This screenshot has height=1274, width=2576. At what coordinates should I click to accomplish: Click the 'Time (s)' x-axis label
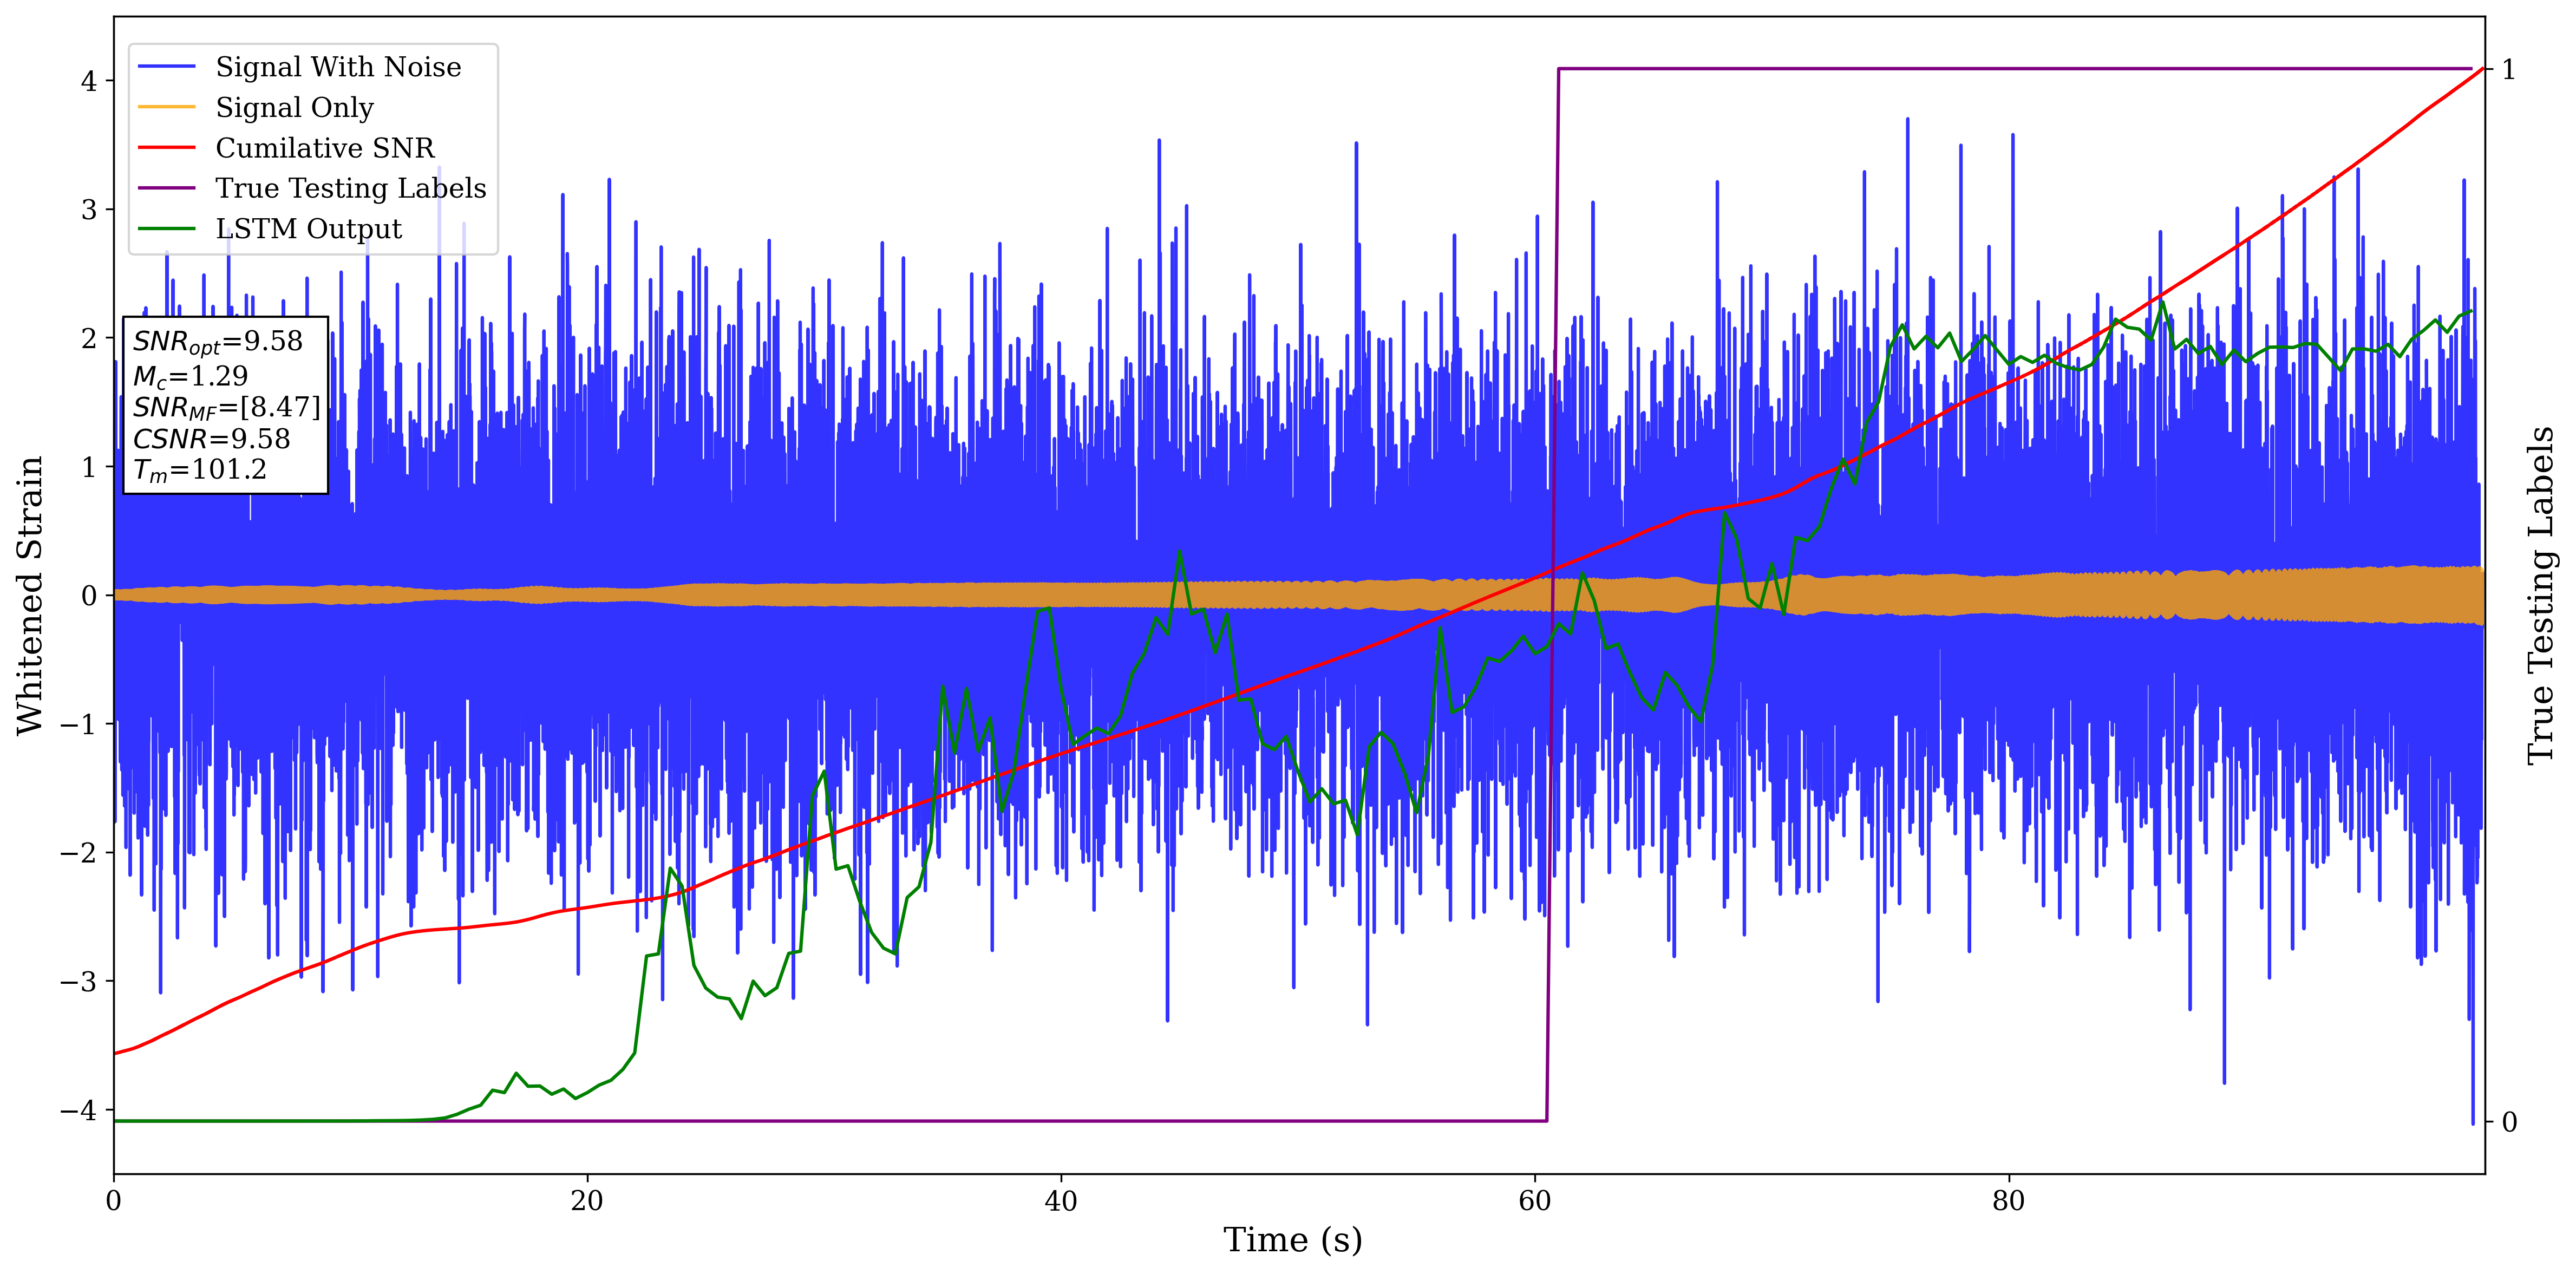pos(1292,1240)
